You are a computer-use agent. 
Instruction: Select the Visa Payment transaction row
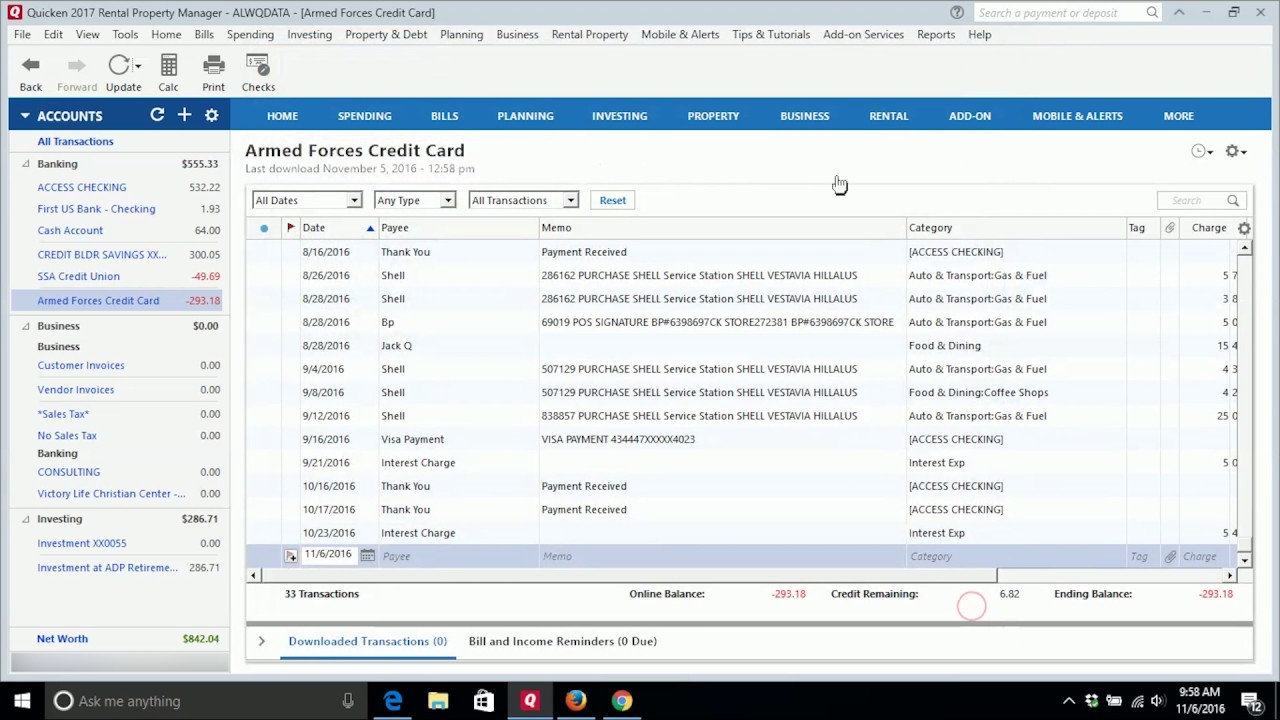click(741, 439)
